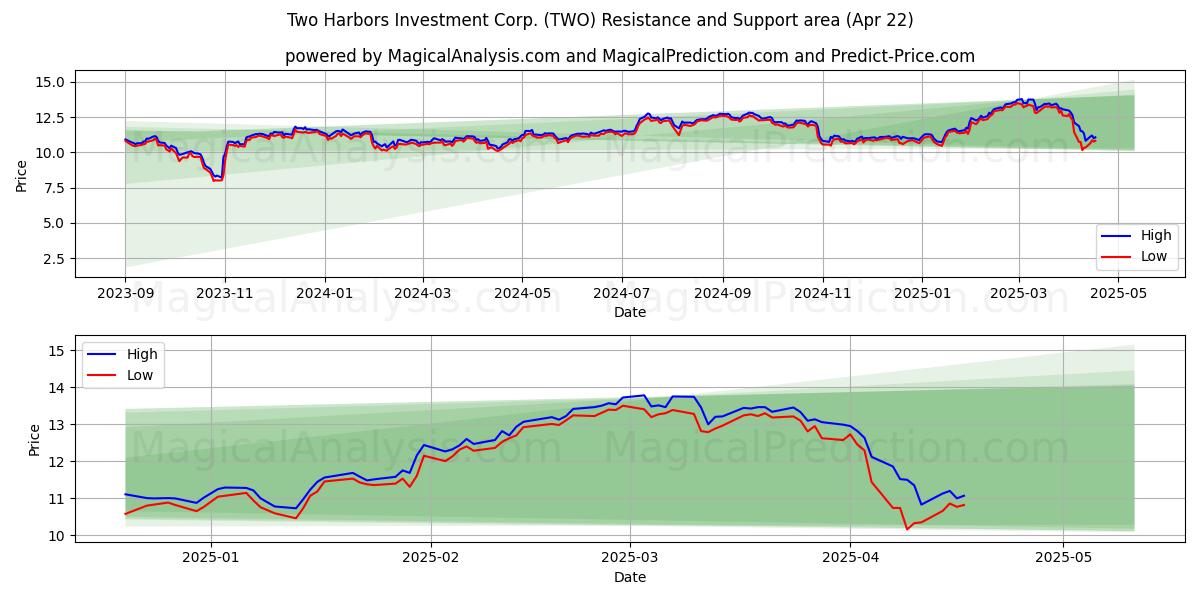This screenshot has width=1200, height=600.
Task: Click the 'Price' y-axis label on top chart
Action: (x=22, y=175)
